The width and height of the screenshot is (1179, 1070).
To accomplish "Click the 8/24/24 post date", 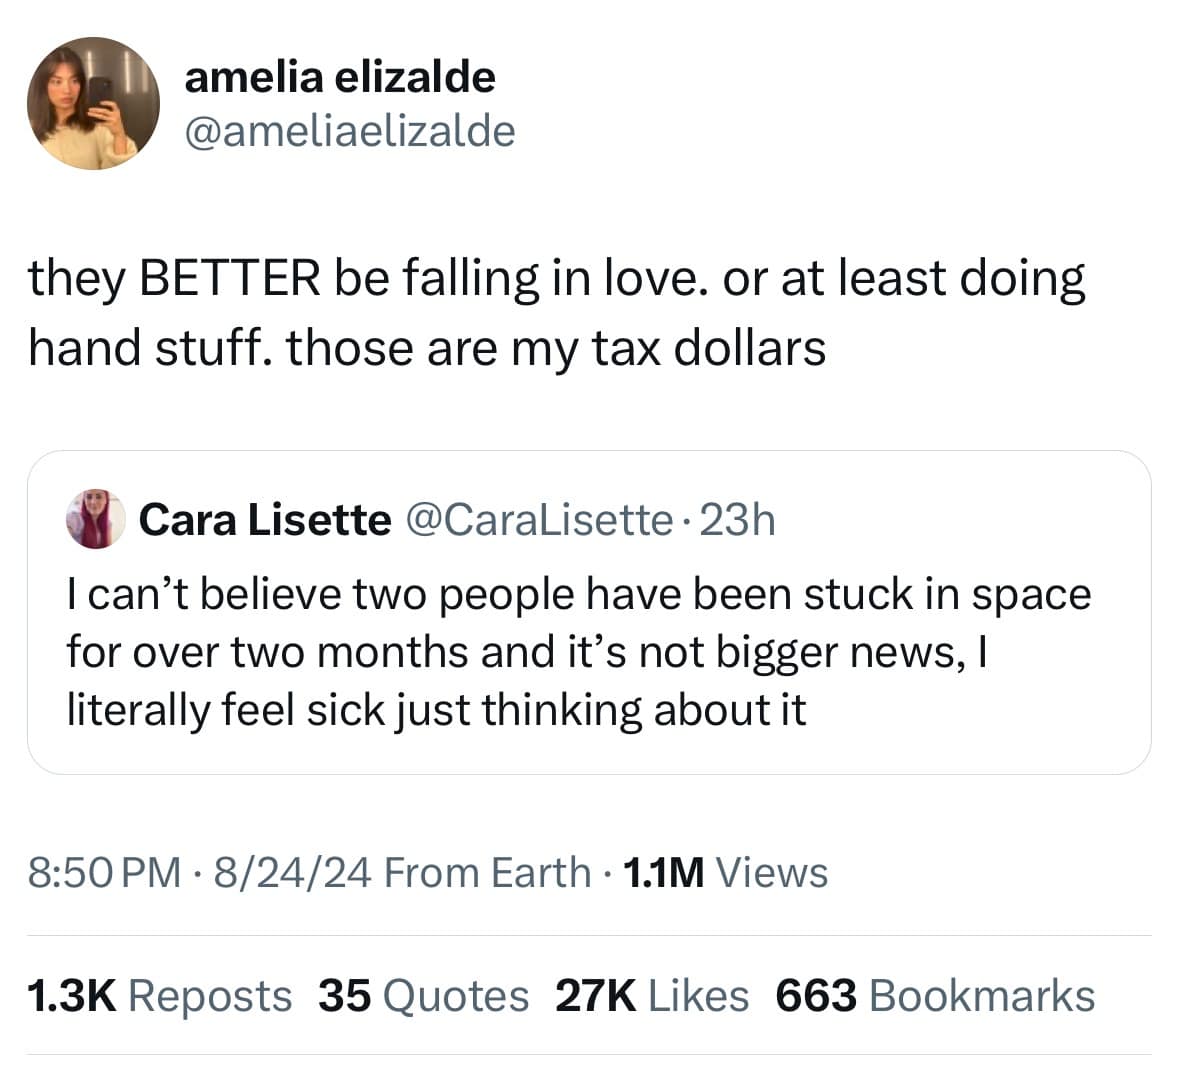I will pos(286,872).
